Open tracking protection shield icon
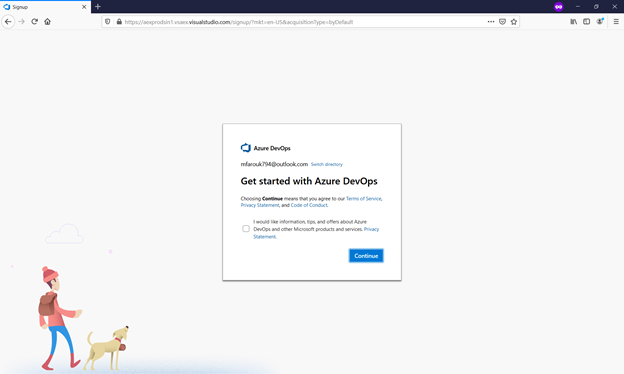The height and width of the screenshot is (374, 624). pos(107,21)
